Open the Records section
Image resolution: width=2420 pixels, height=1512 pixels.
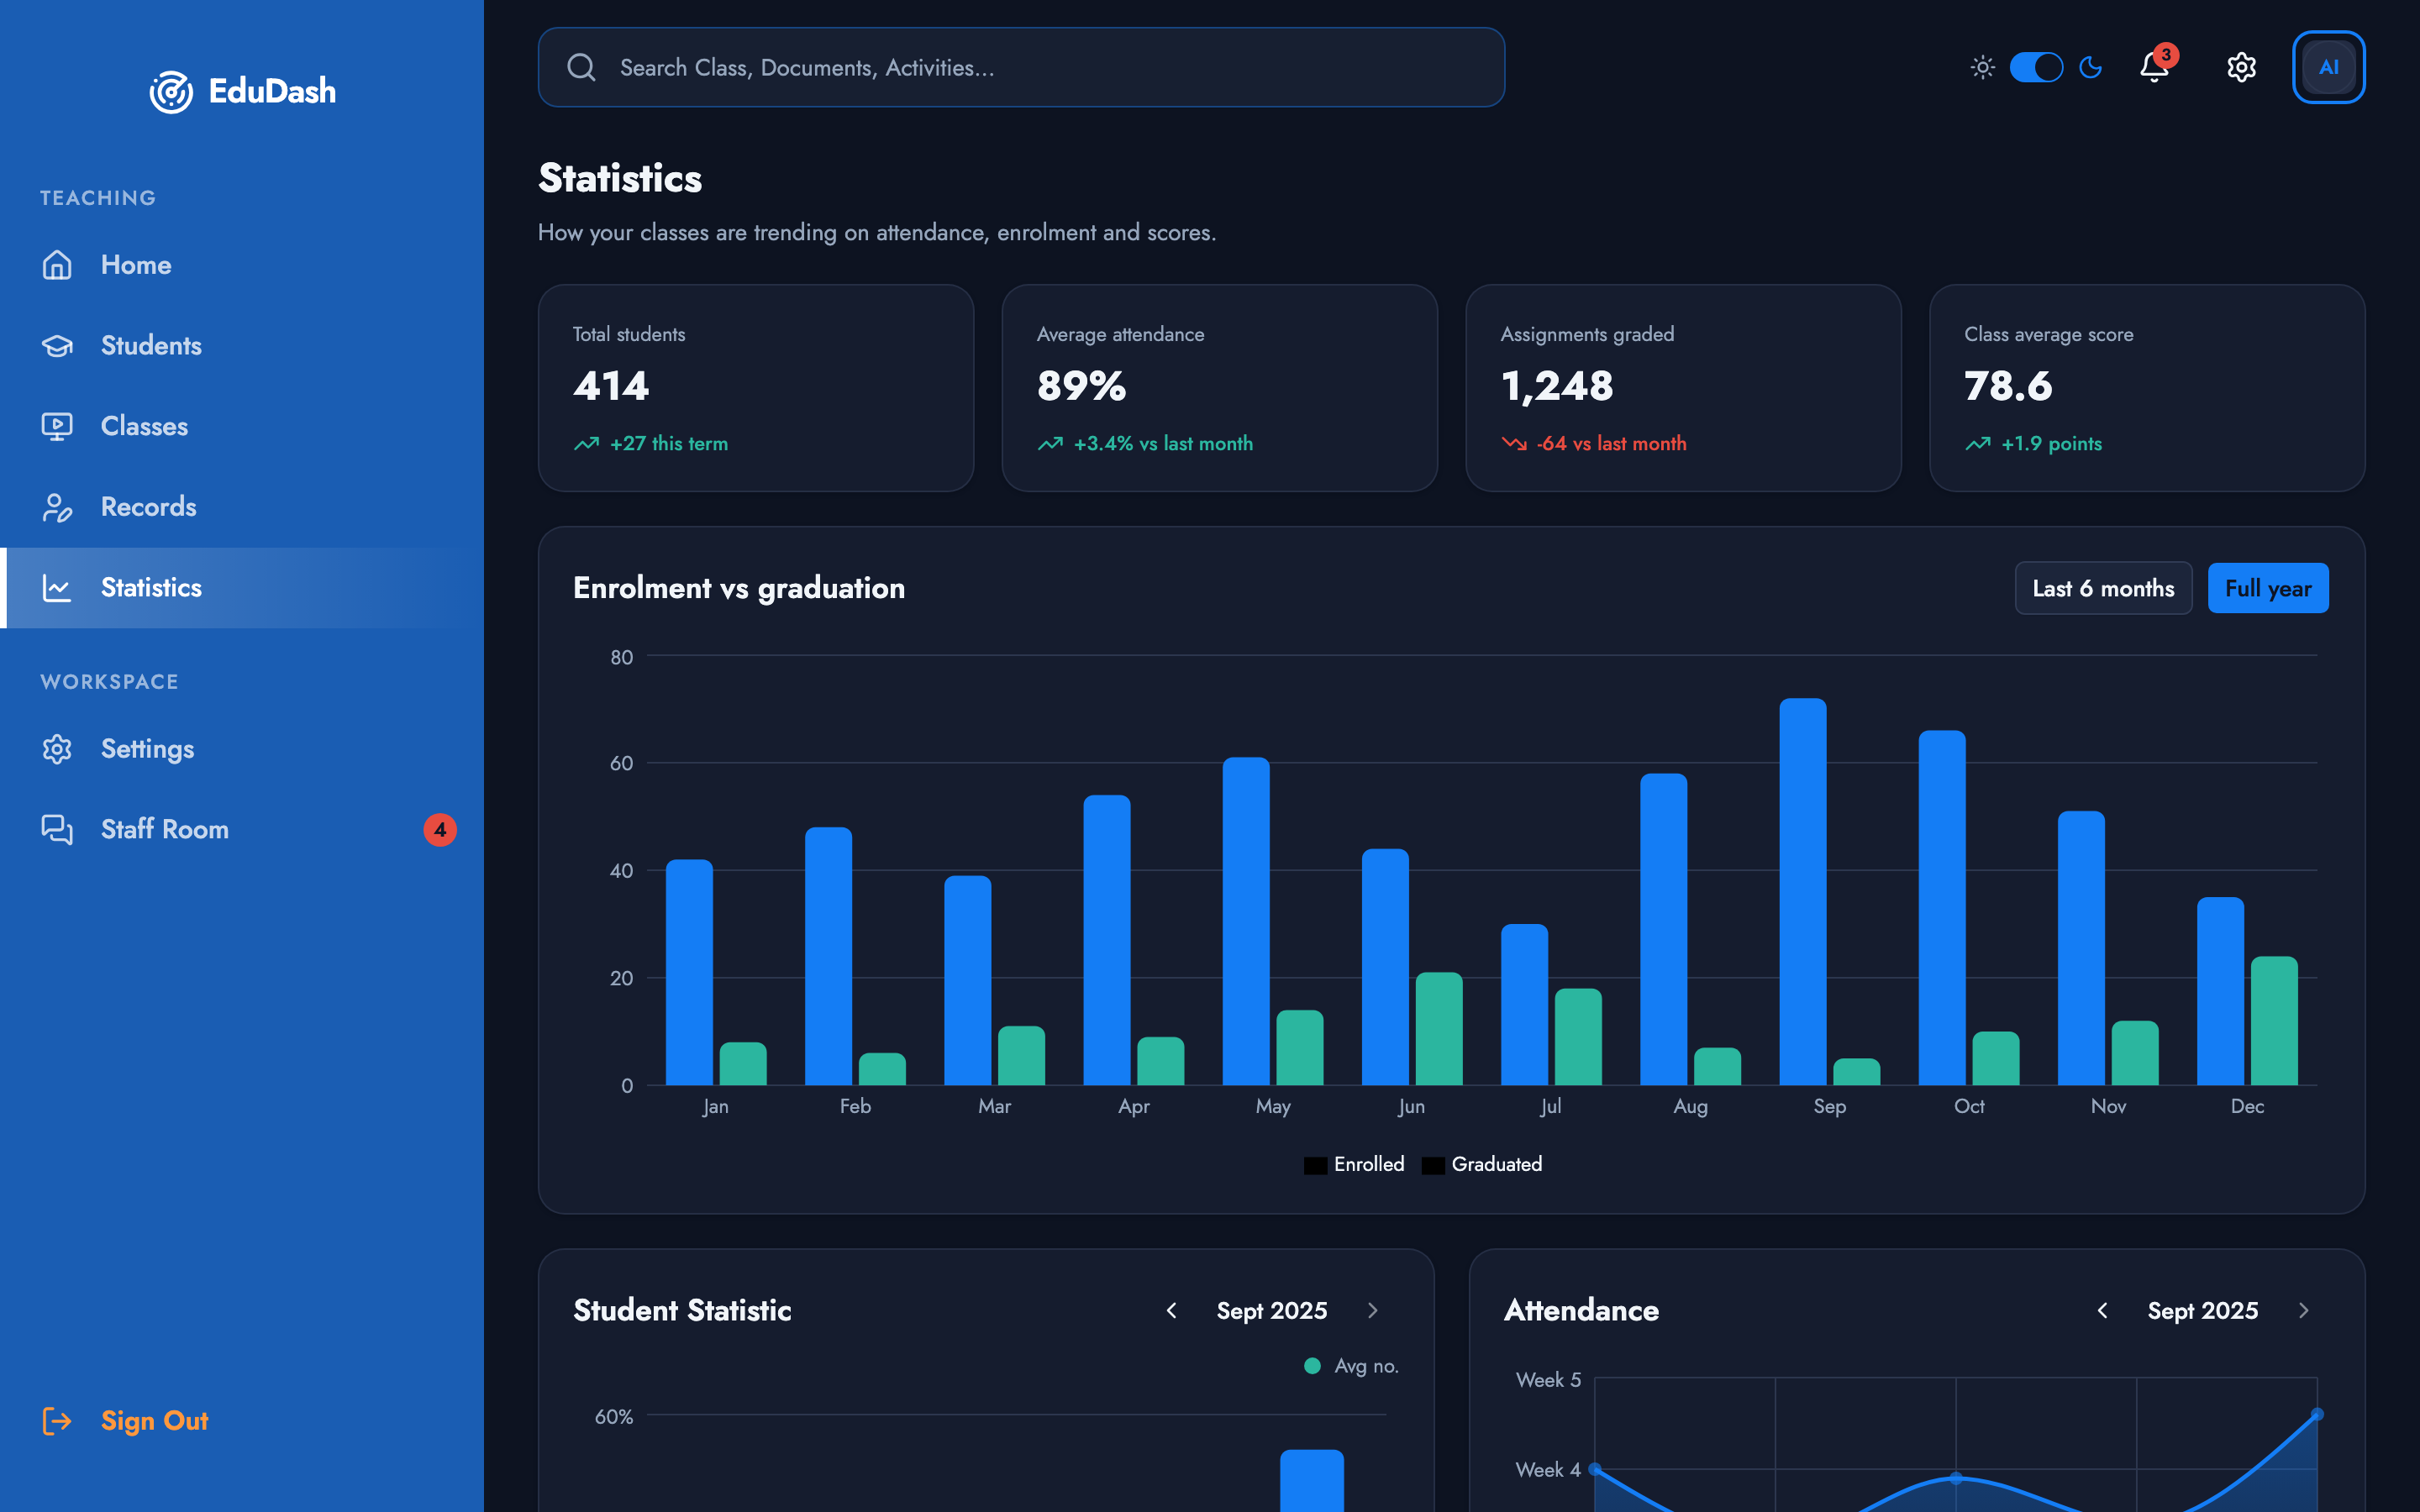click(242, 507)
